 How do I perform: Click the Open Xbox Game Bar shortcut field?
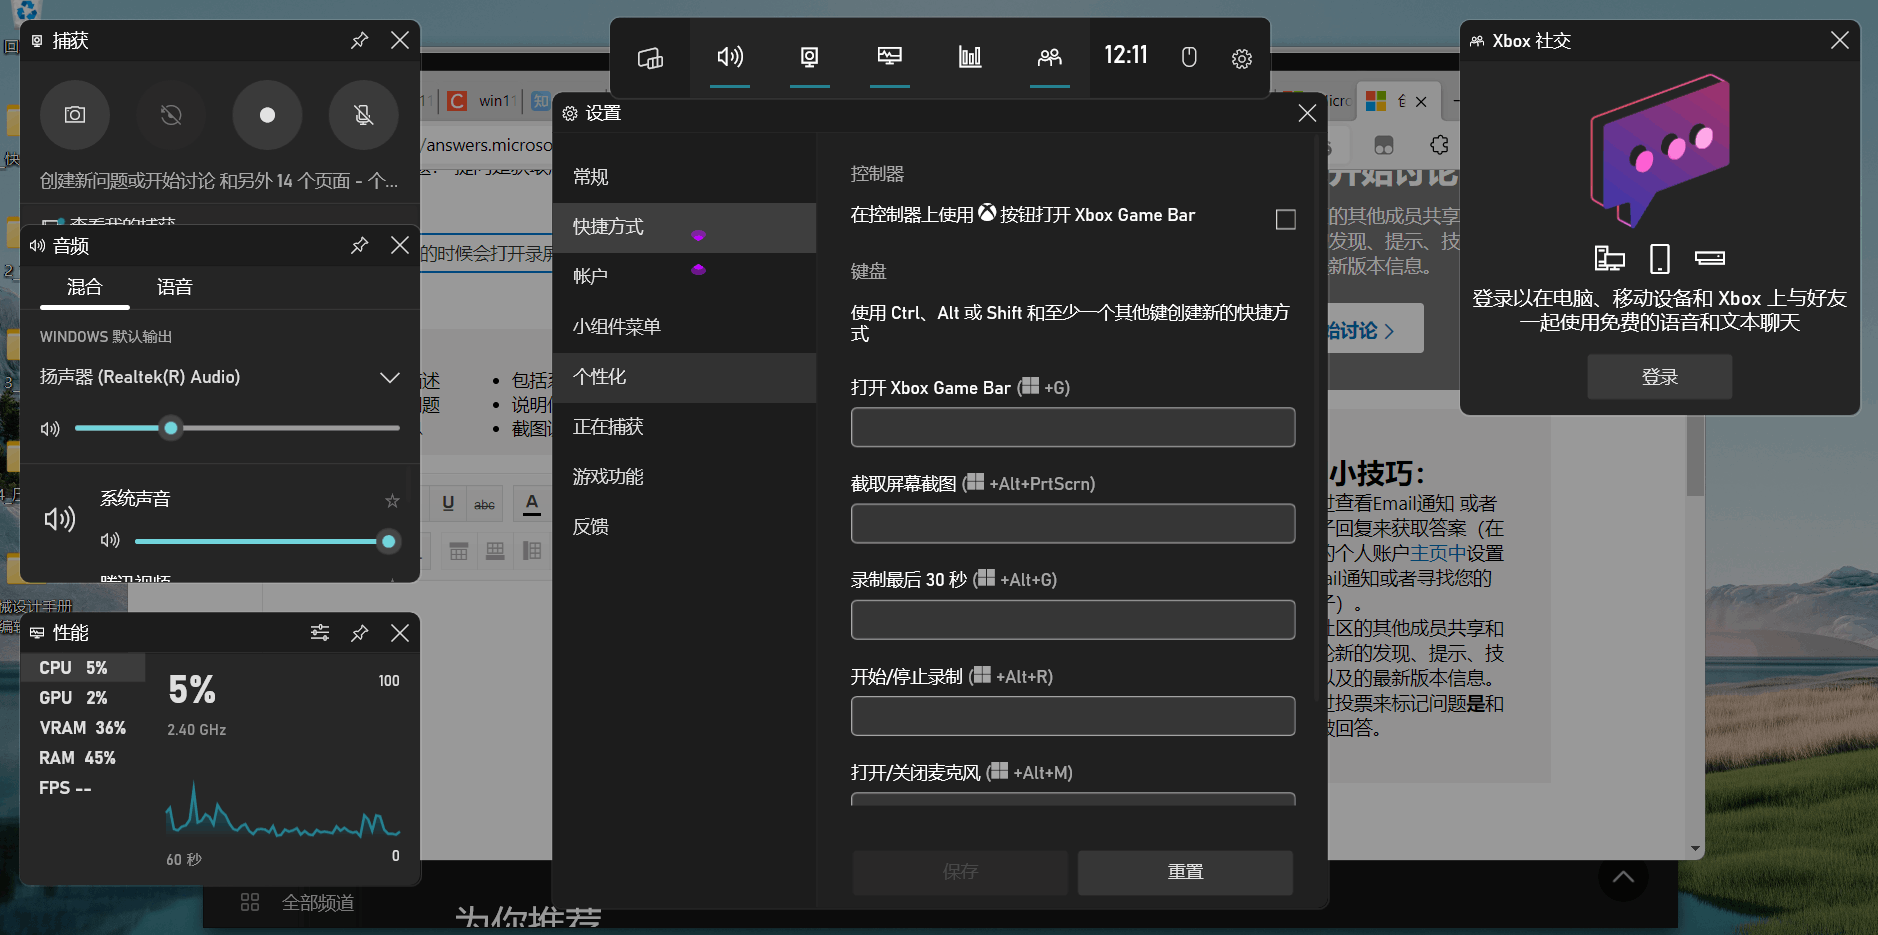1073,427
